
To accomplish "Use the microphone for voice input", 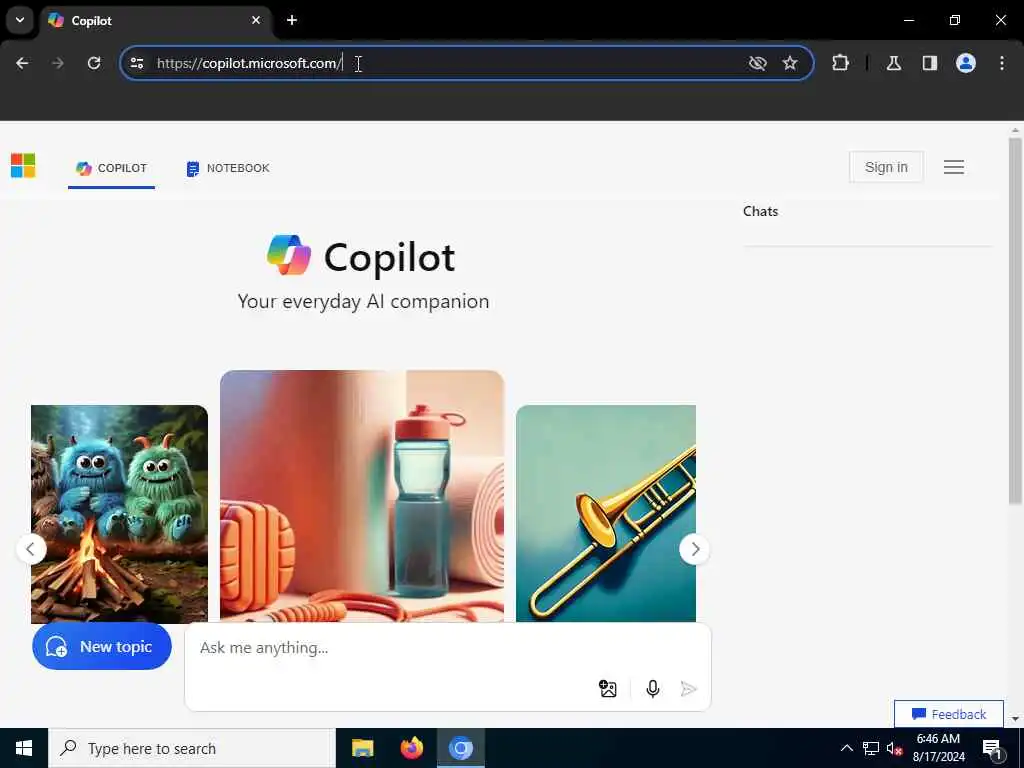I will point(652,688).
